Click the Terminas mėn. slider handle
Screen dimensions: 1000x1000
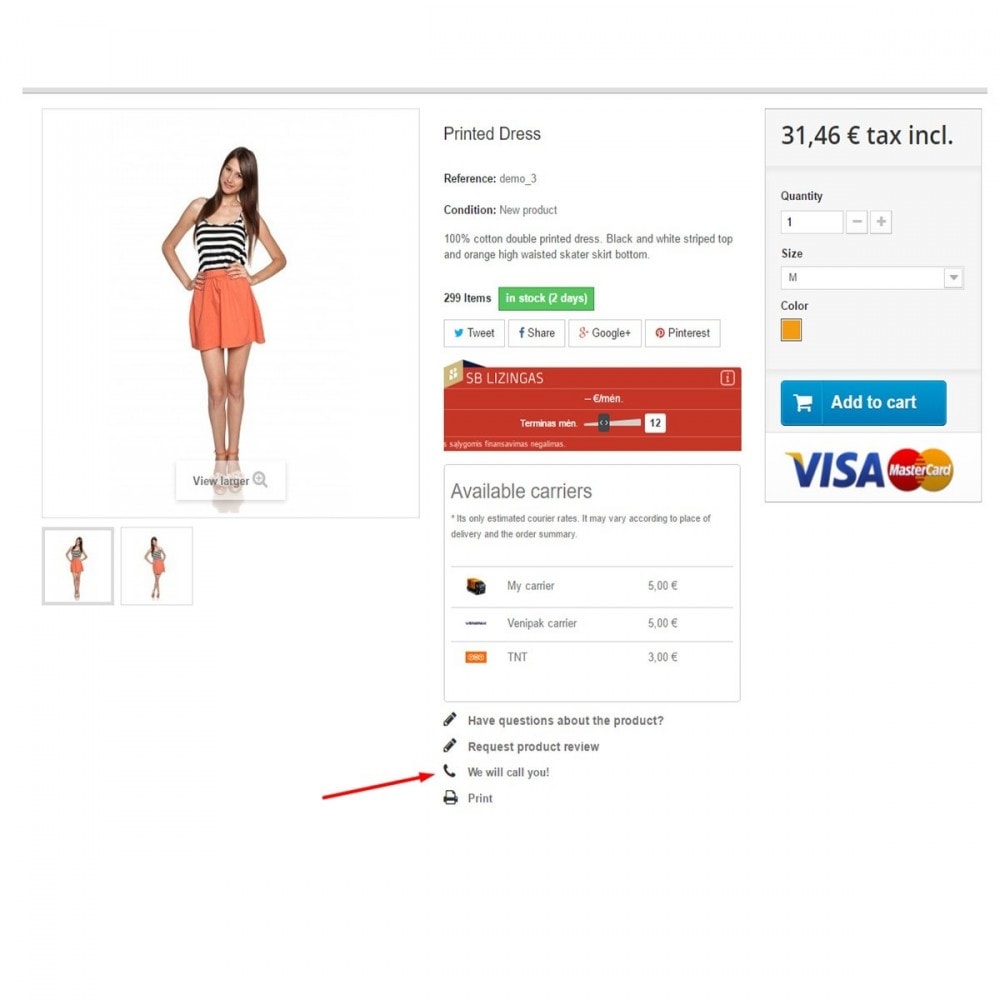pos(603,423)
